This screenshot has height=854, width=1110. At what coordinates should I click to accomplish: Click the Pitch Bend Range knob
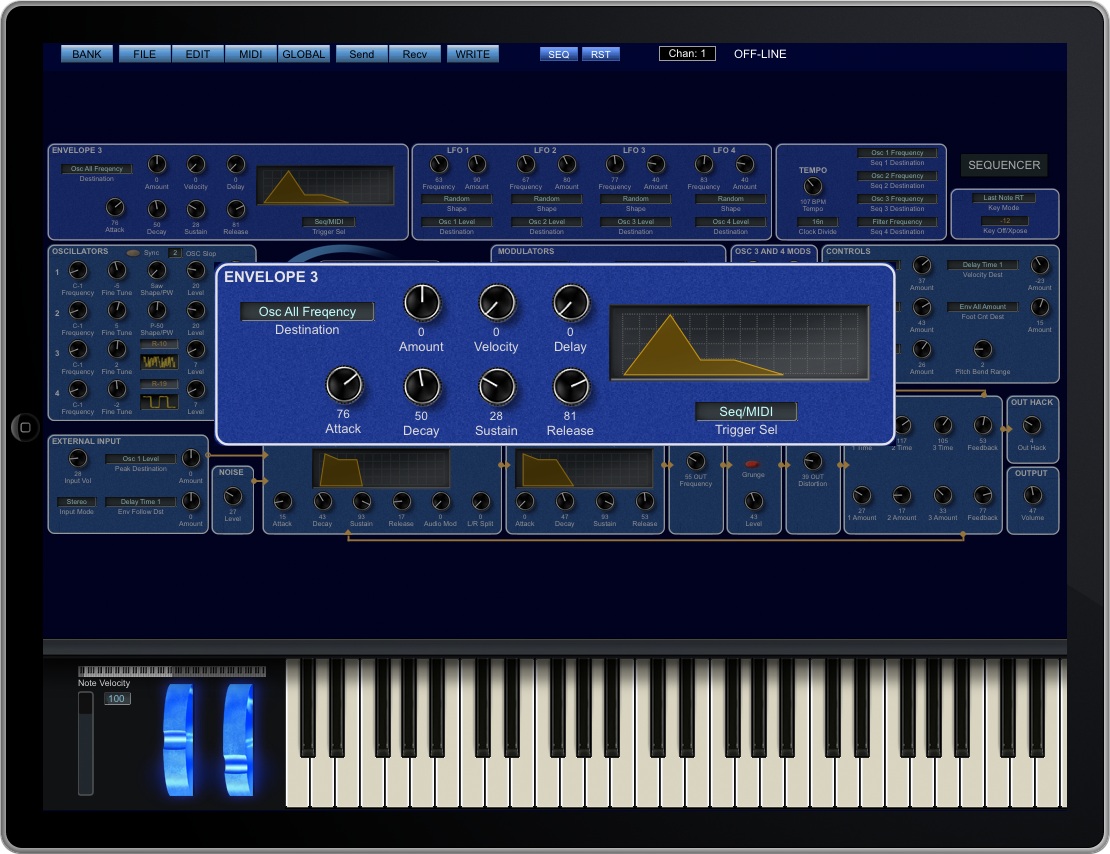click(983, 349)
